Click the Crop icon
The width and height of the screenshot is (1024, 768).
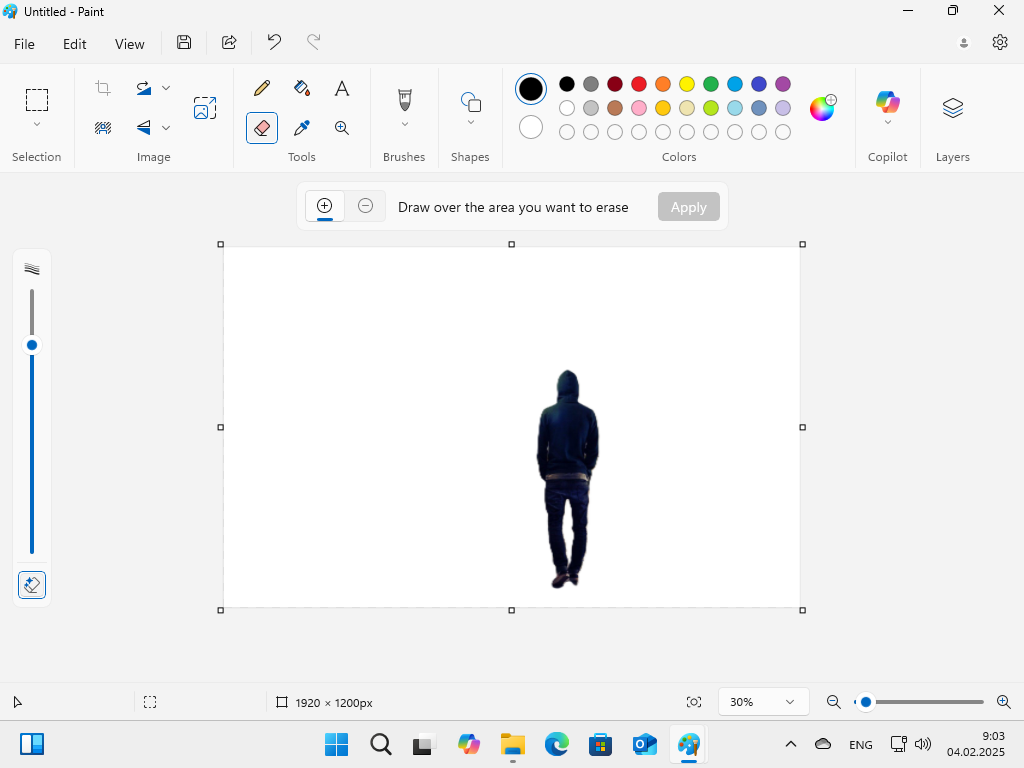[x=103, y=88]
